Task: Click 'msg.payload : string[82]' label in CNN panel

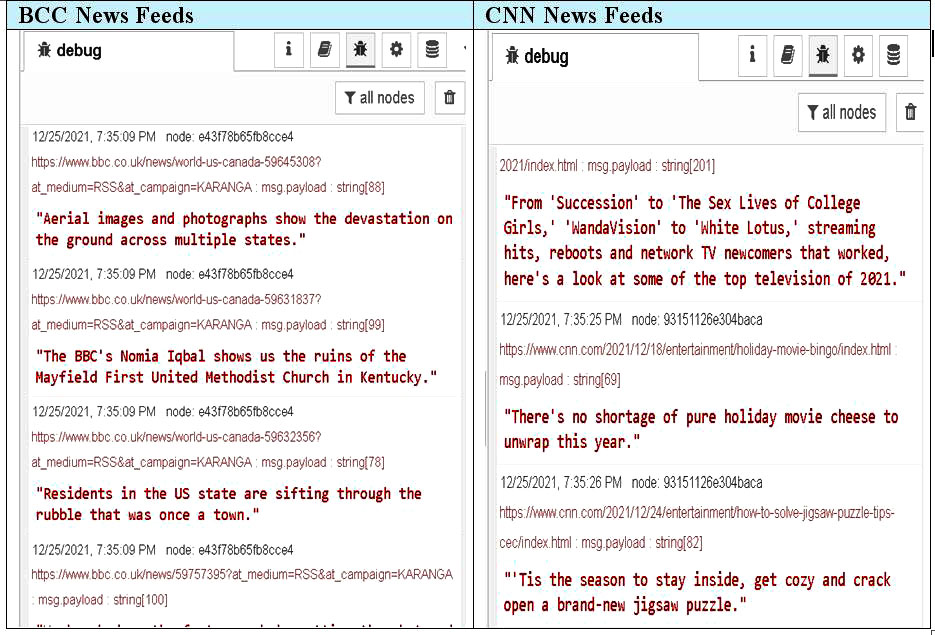Action: point(642,543)
